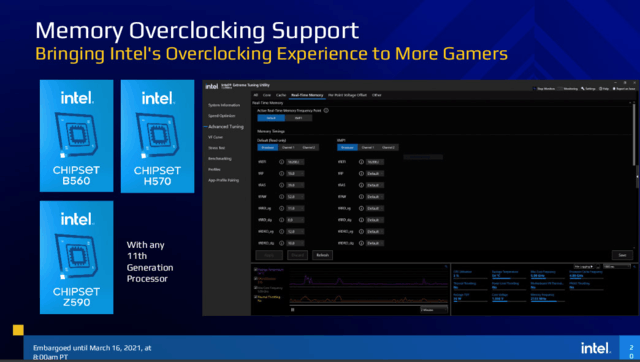Image resolution: width=640 pixels, height=362 pixels.
Task: Click info icon beside Active Real-Time Memory Frequency Point
Action: [x=326, y=110]
